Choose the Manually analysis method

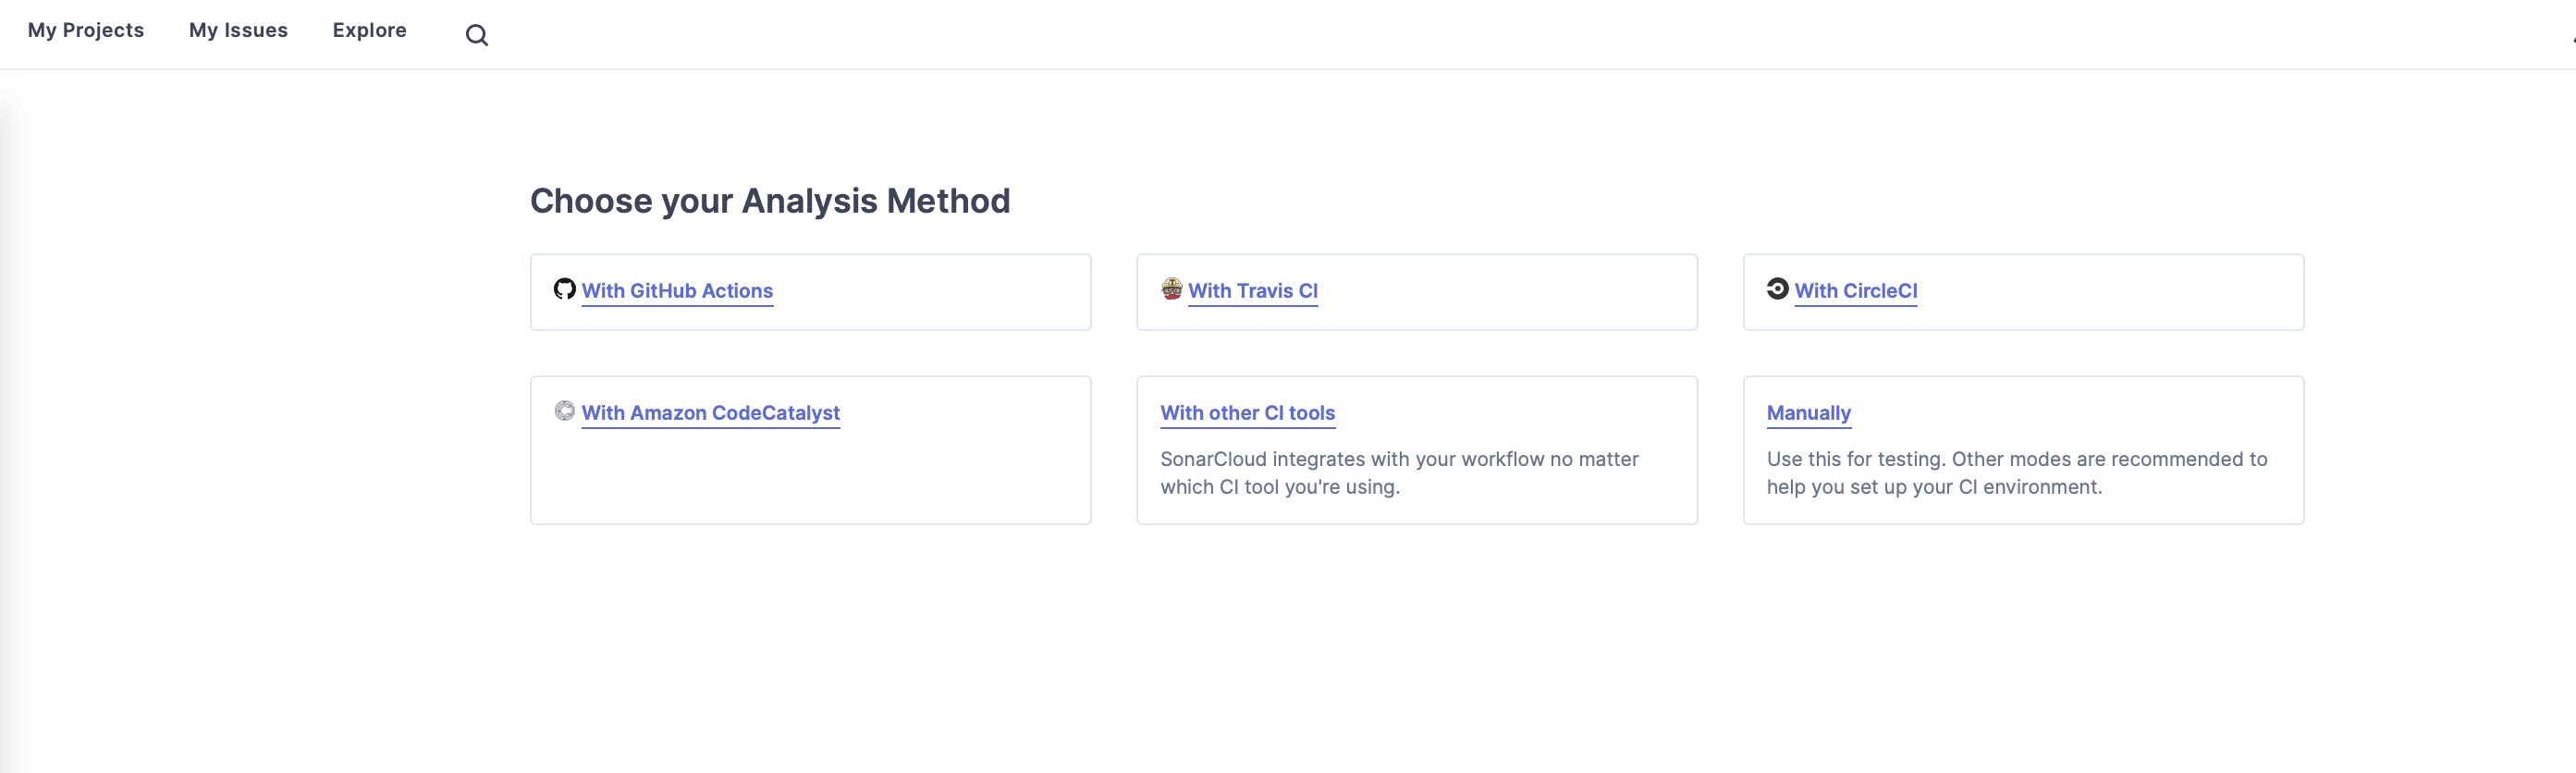1808,412
